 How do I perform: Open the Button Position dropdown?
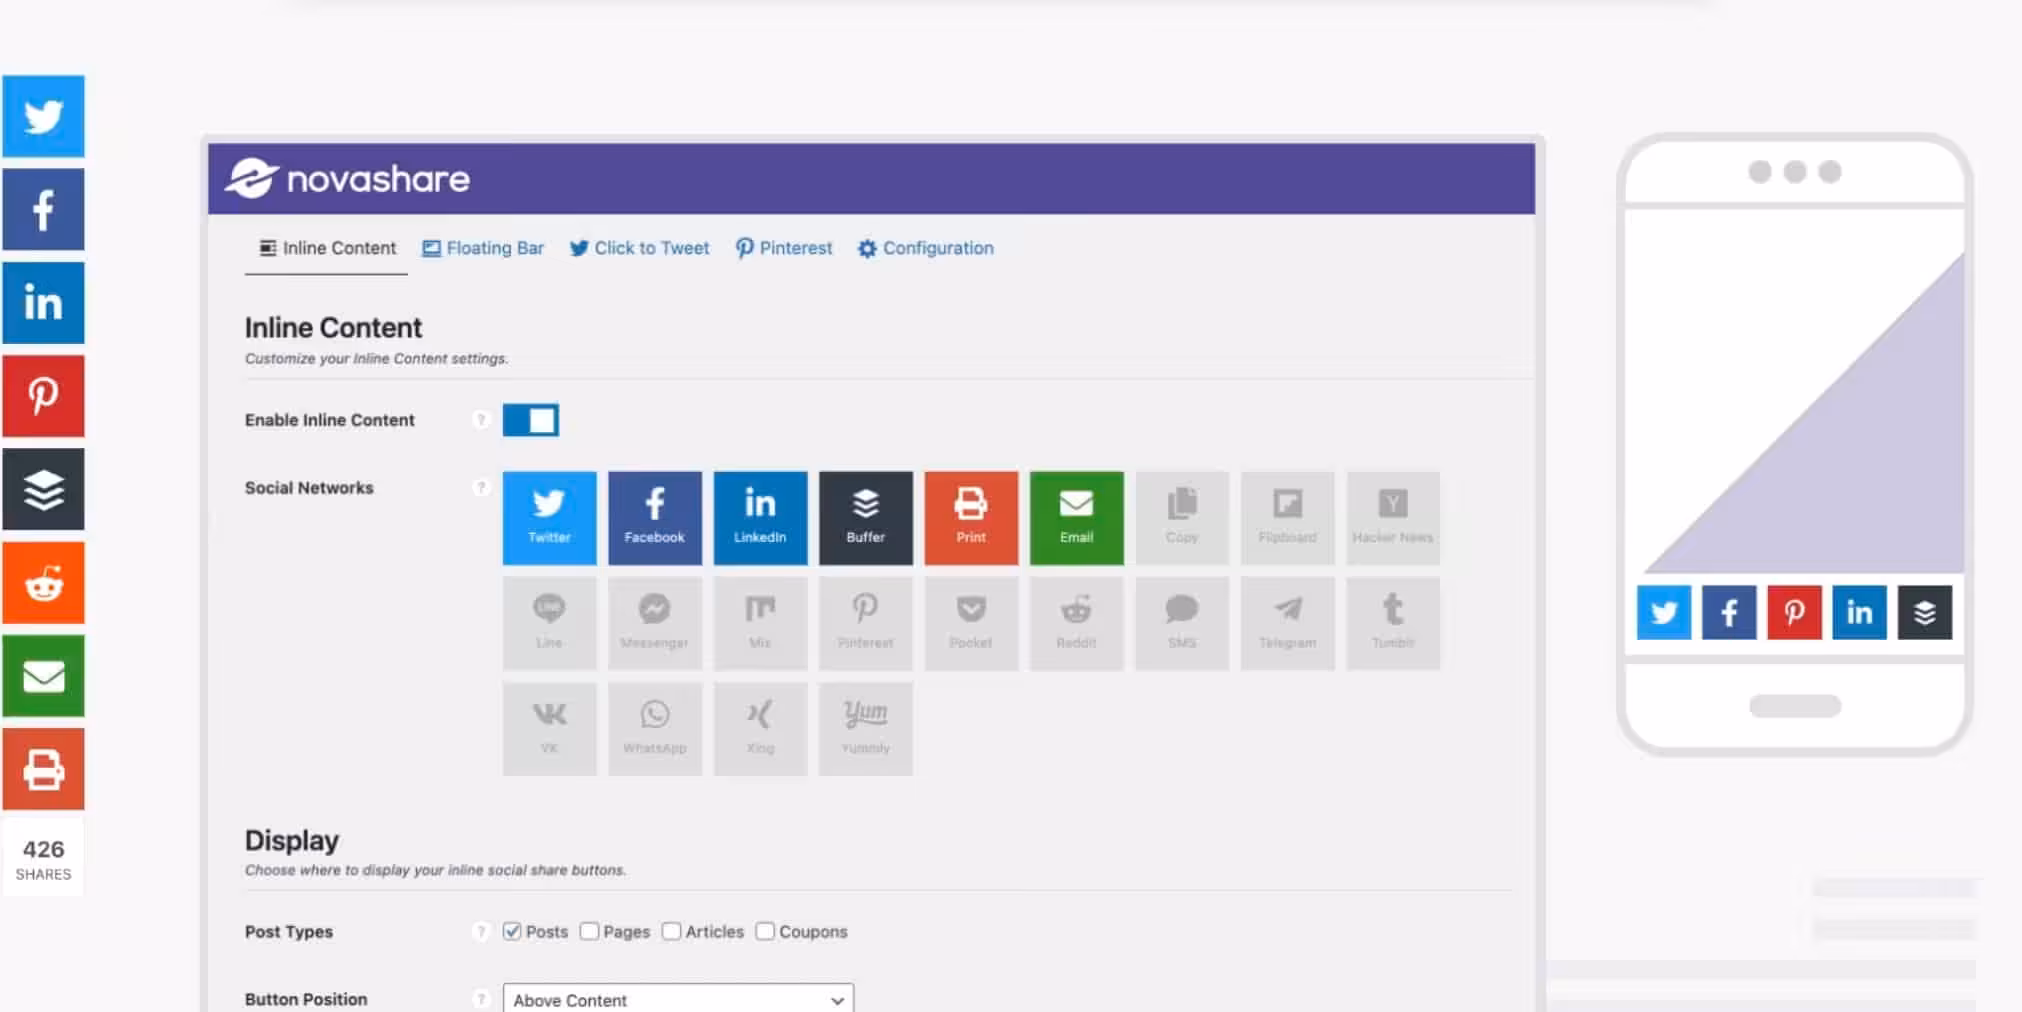pos(678,999)
